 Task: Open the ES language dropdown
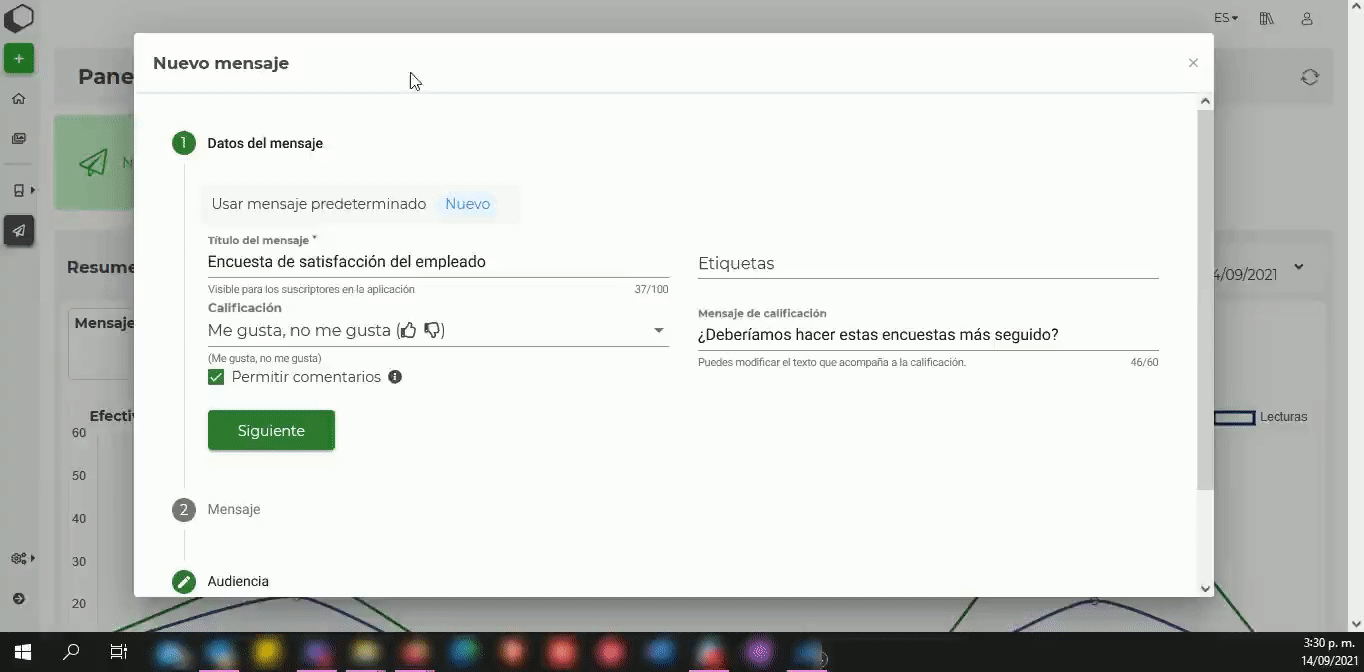tap(1225, 18)
